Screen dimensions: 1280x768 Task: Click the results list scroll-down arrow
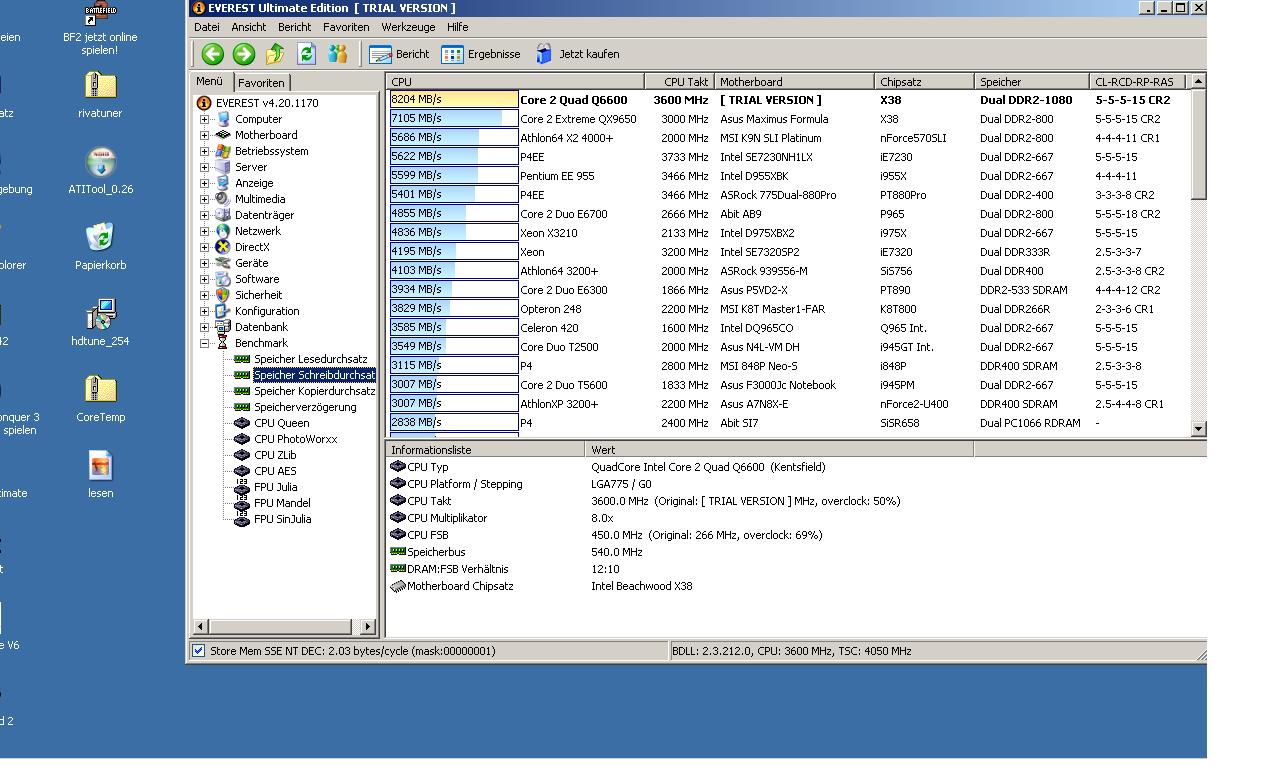[x=1198, y=428]
